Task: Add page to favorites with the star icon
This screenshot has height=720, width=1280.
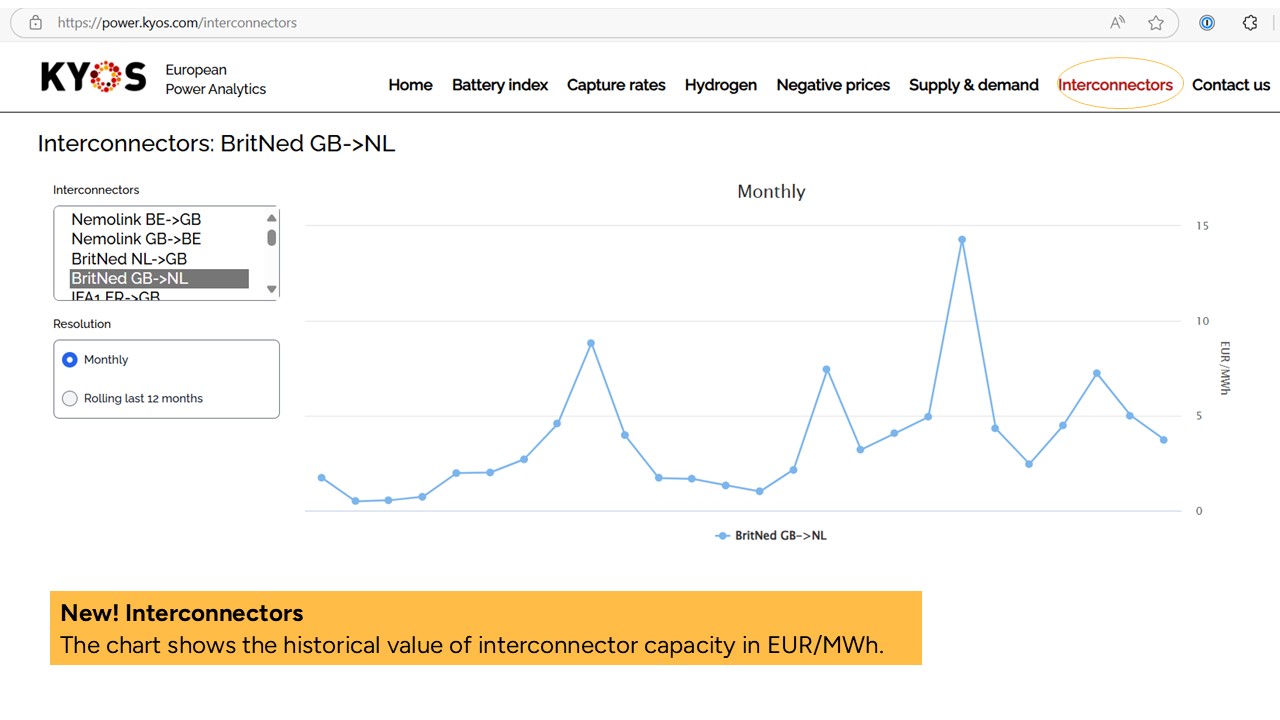Action: pos(1156,22)
